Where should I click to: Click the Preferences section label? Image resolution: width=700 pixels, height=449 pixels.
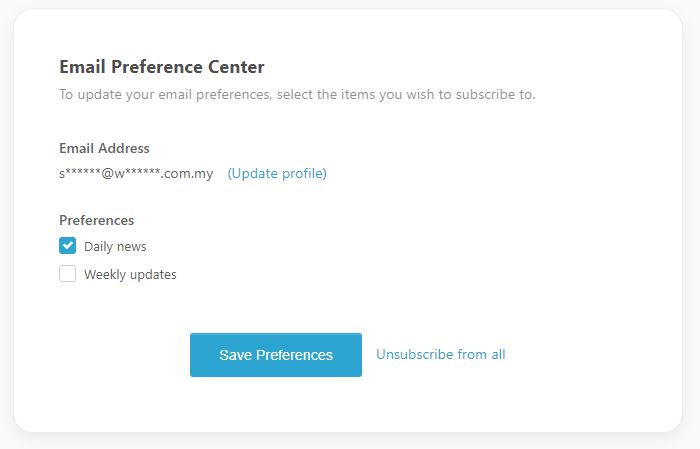96,220
